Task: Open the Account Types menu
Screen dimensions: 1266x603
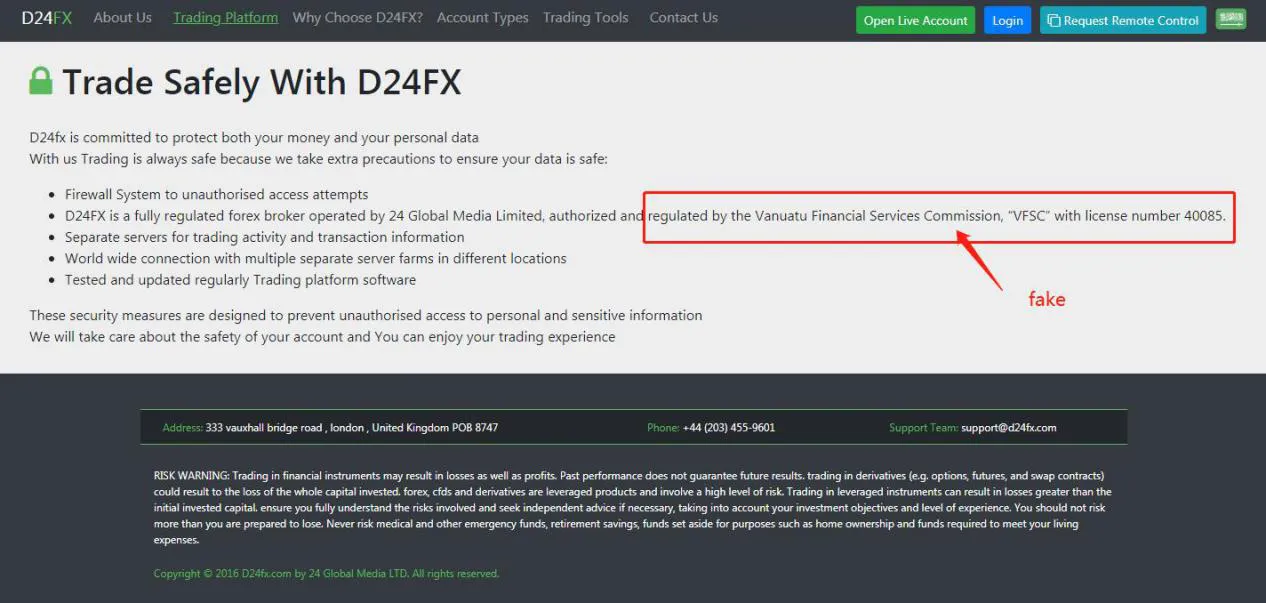Action: pos(482,18)
